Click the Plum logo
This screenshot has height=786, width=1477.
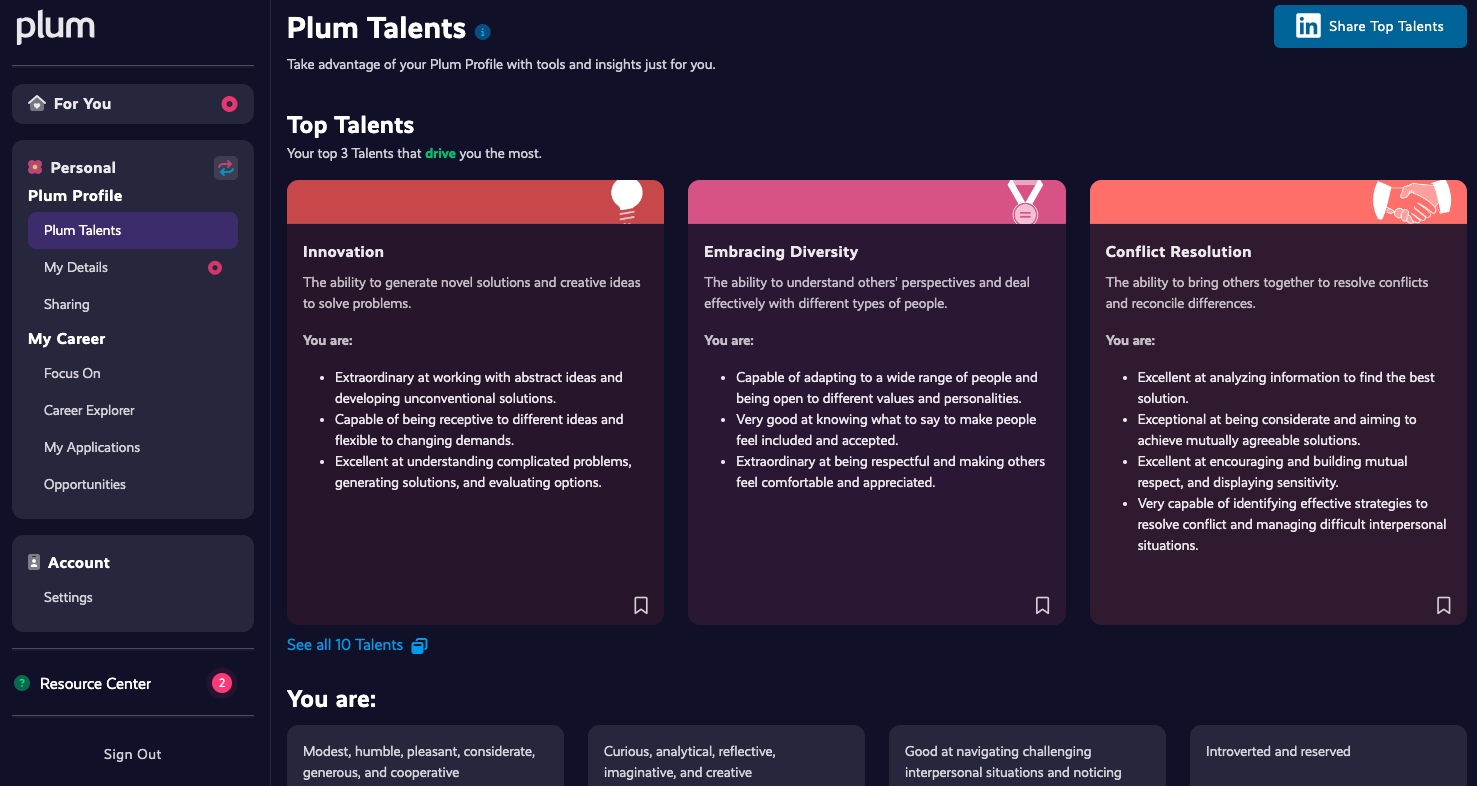(x=56, y=27)
